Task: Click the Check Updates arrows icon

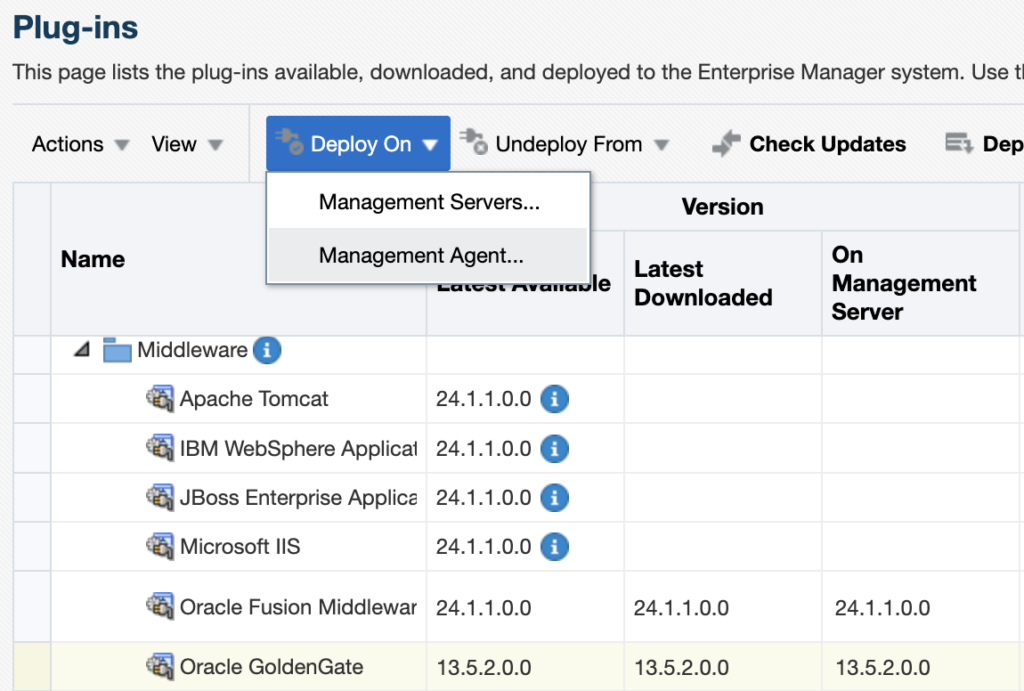Action: [726, 144]
